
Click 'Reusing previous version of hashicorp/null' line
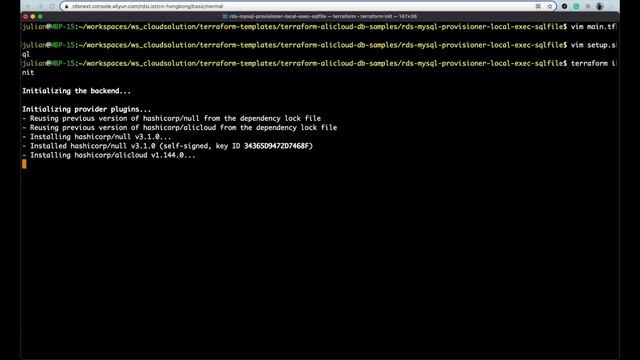[171, 118]
